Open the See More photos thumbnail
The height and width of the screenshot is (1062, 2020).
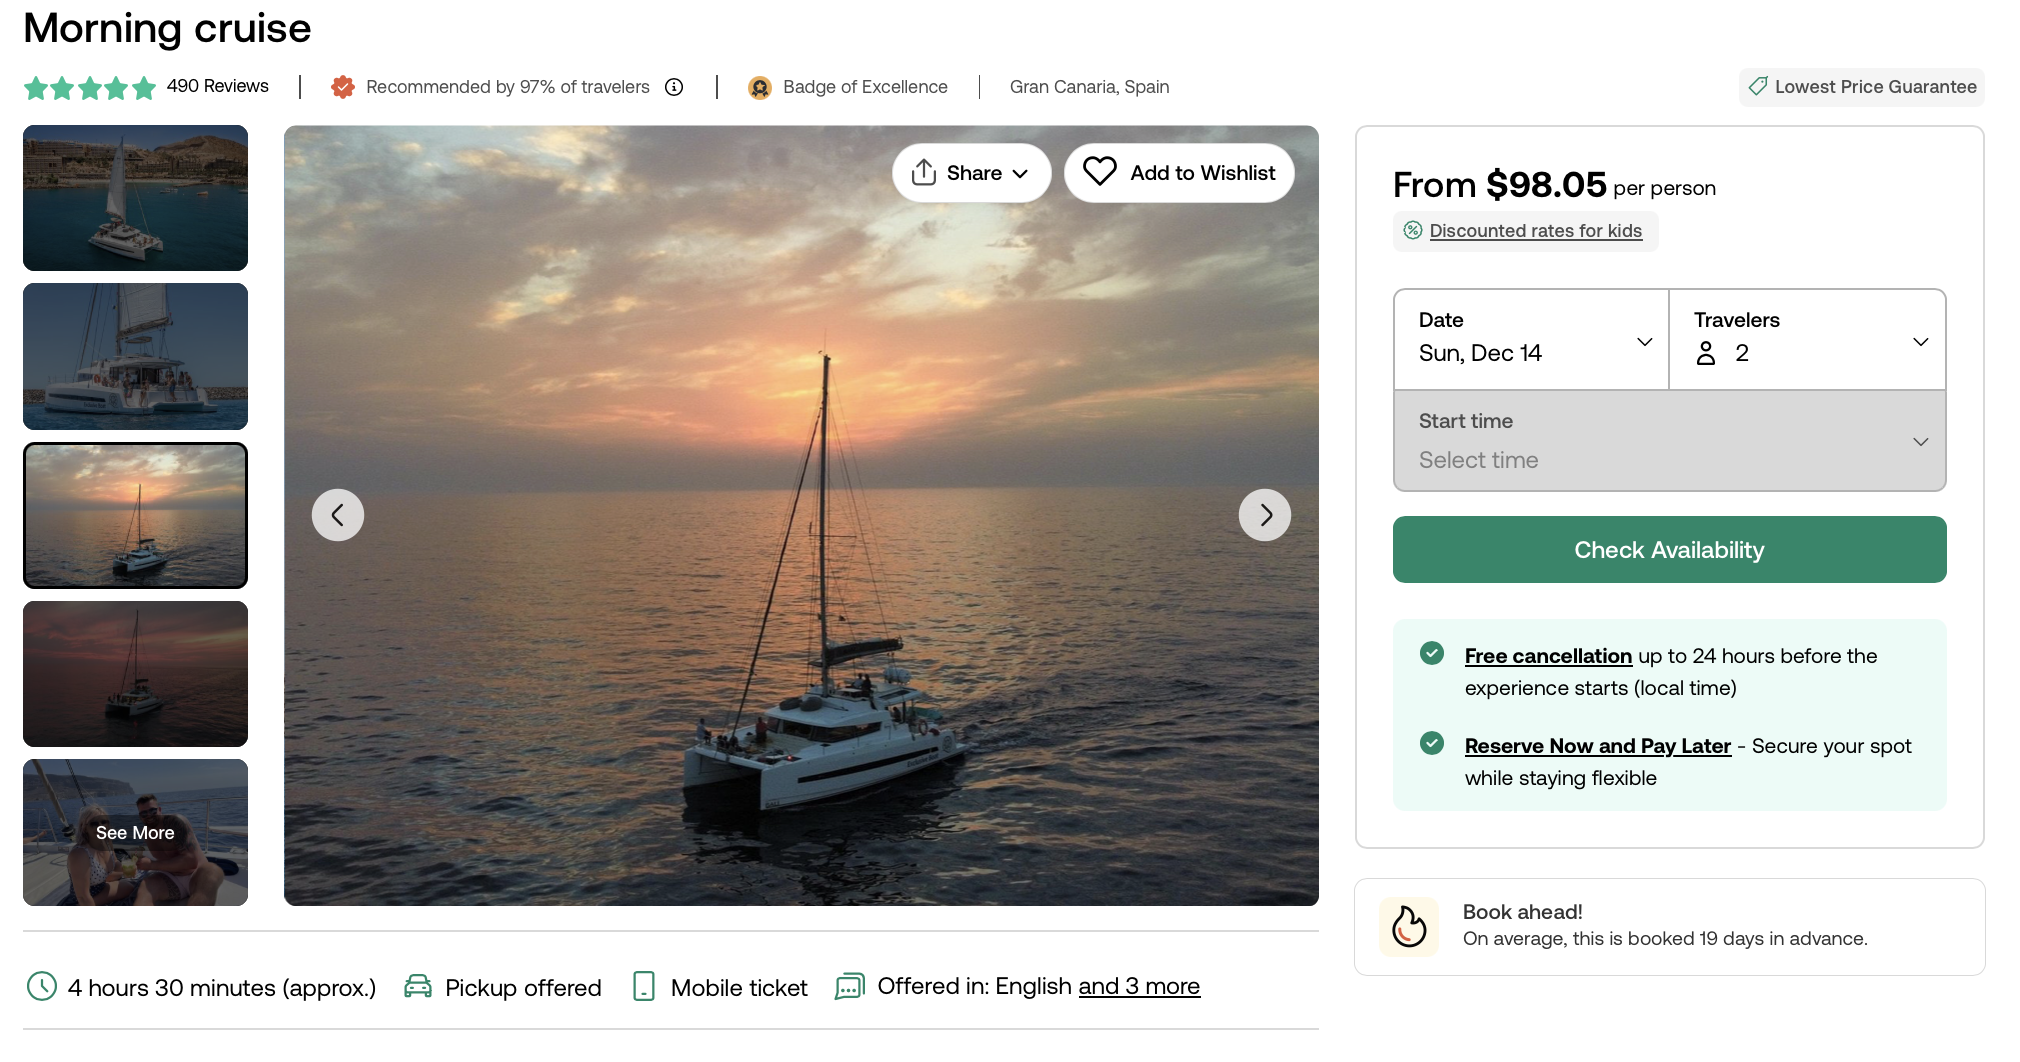pyautogui.click(x=136, y=832)
